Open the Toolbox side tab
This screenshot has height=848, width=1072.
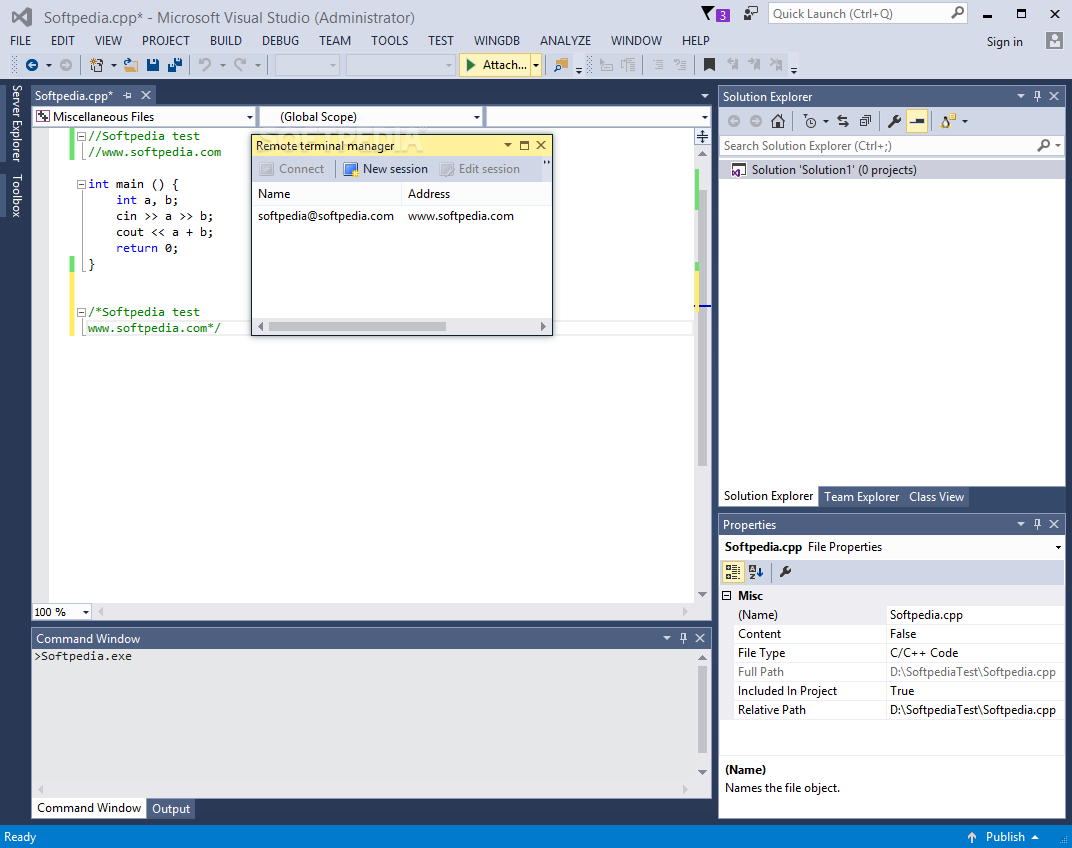pyautogui.click(x=16, y=196)
